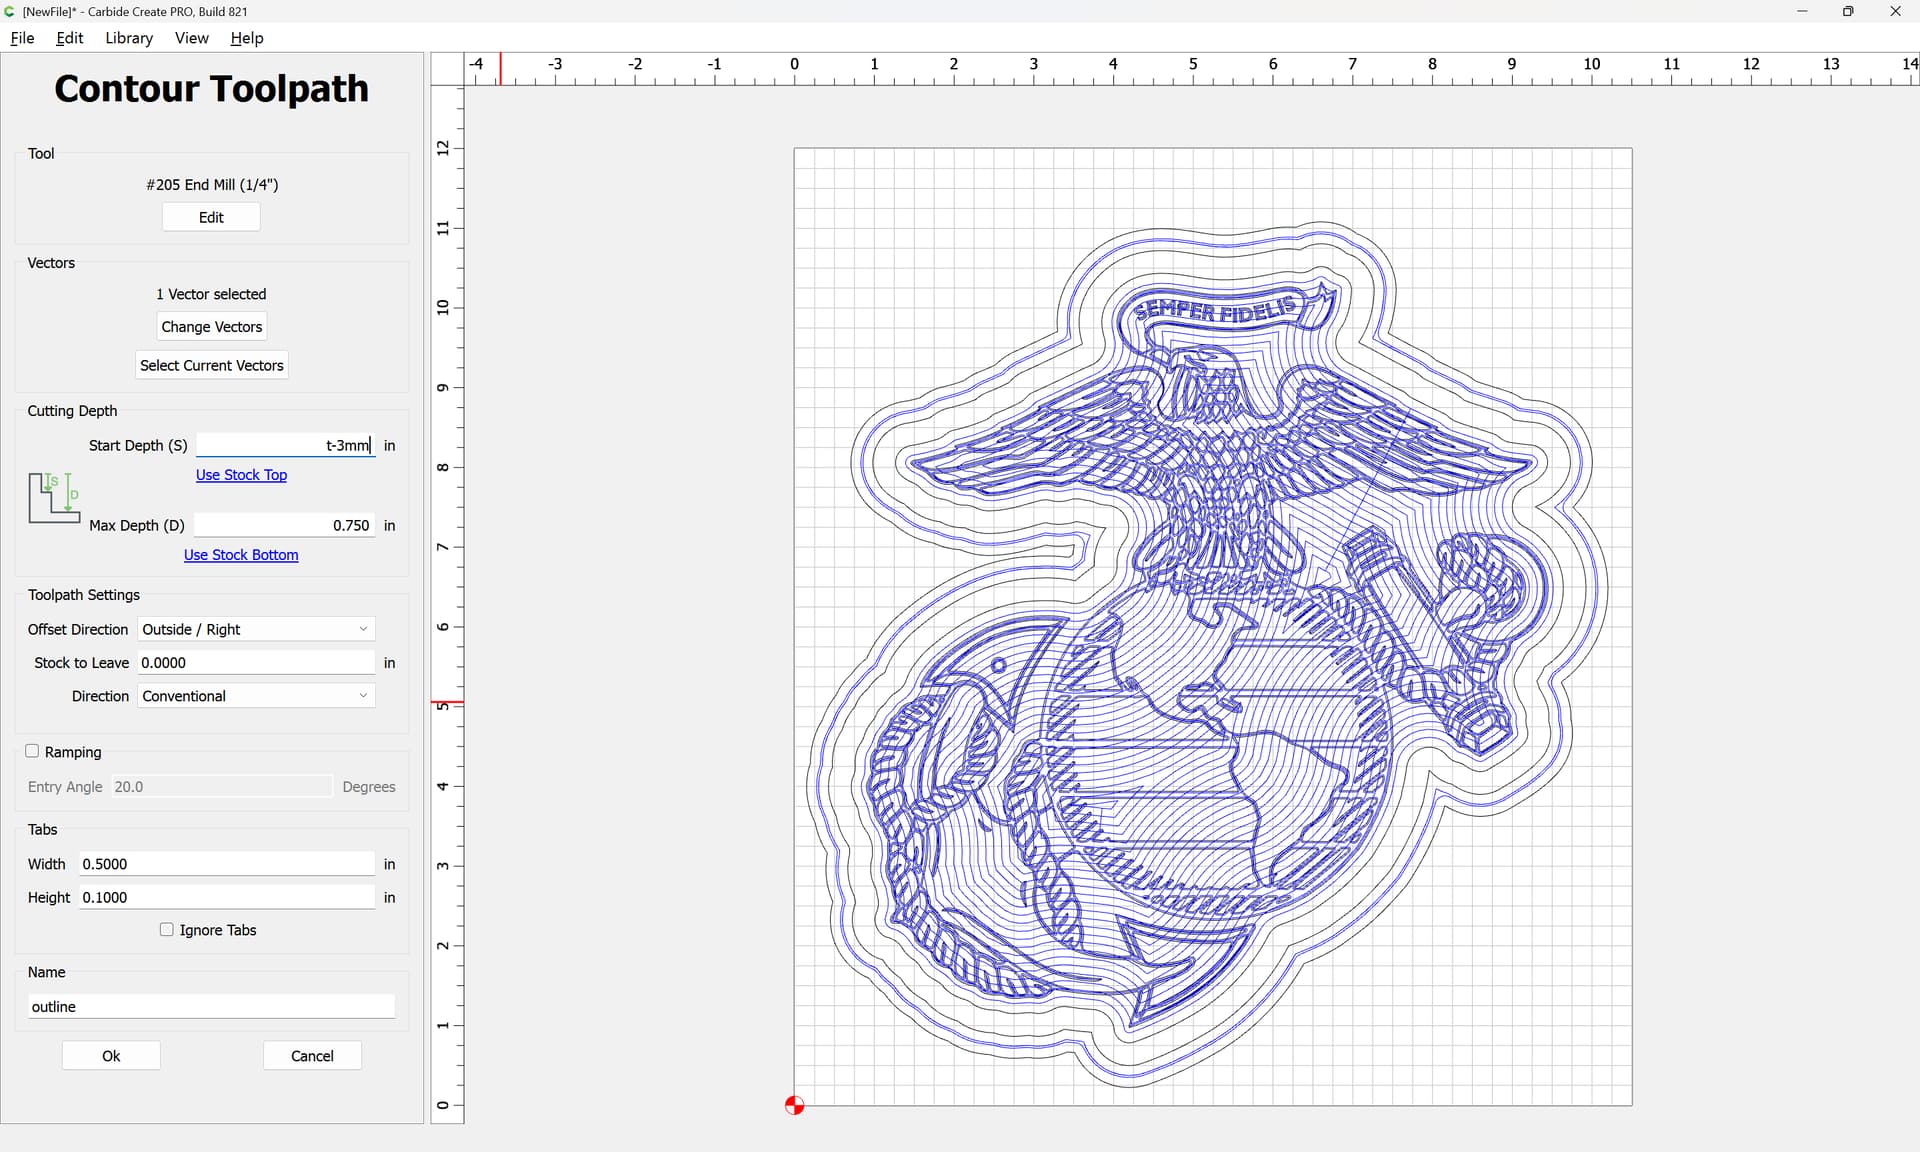Image resolution: width=1920 pixels, height=1152 pixels.
Task: Click the Contour Toolpath heading
Action: [x=211, y=89]
